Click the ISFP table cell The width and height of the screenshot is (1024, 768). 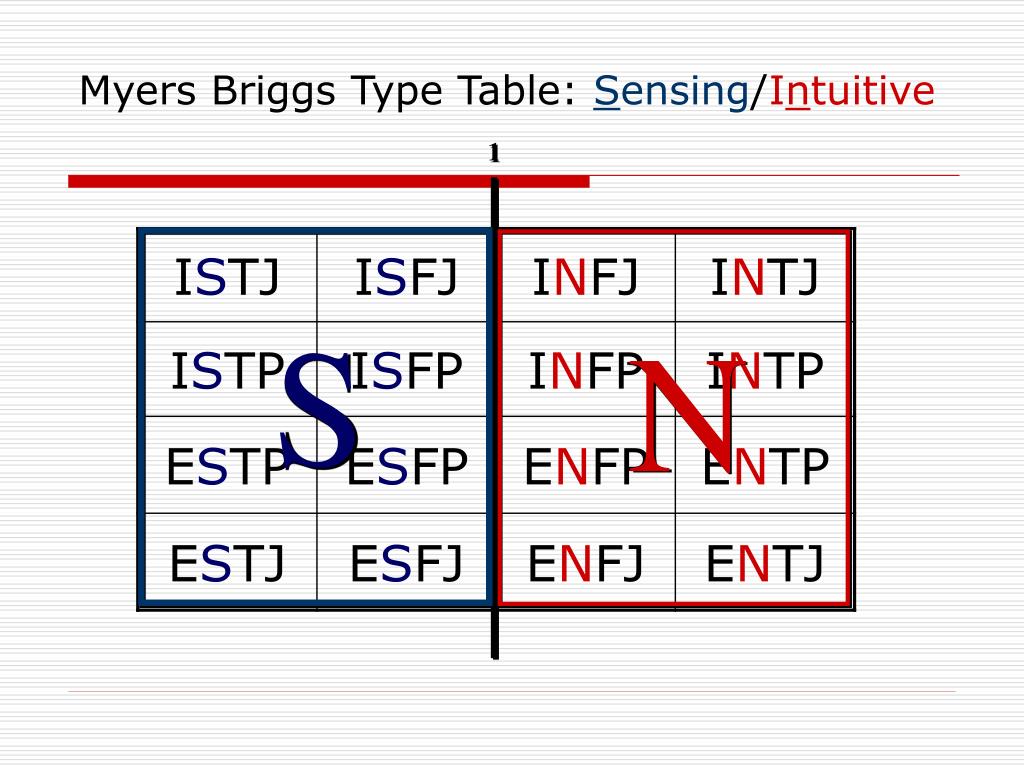click(x=402, y=370)
